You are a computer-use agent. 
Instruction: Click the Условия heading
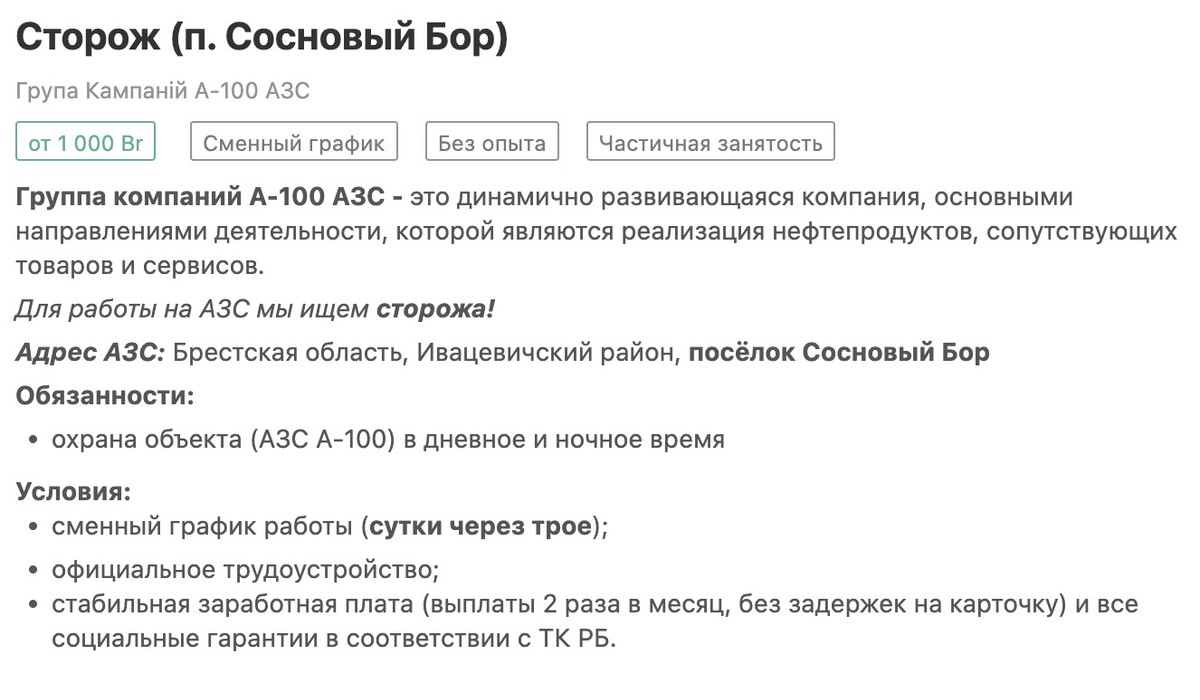point(73,492)
